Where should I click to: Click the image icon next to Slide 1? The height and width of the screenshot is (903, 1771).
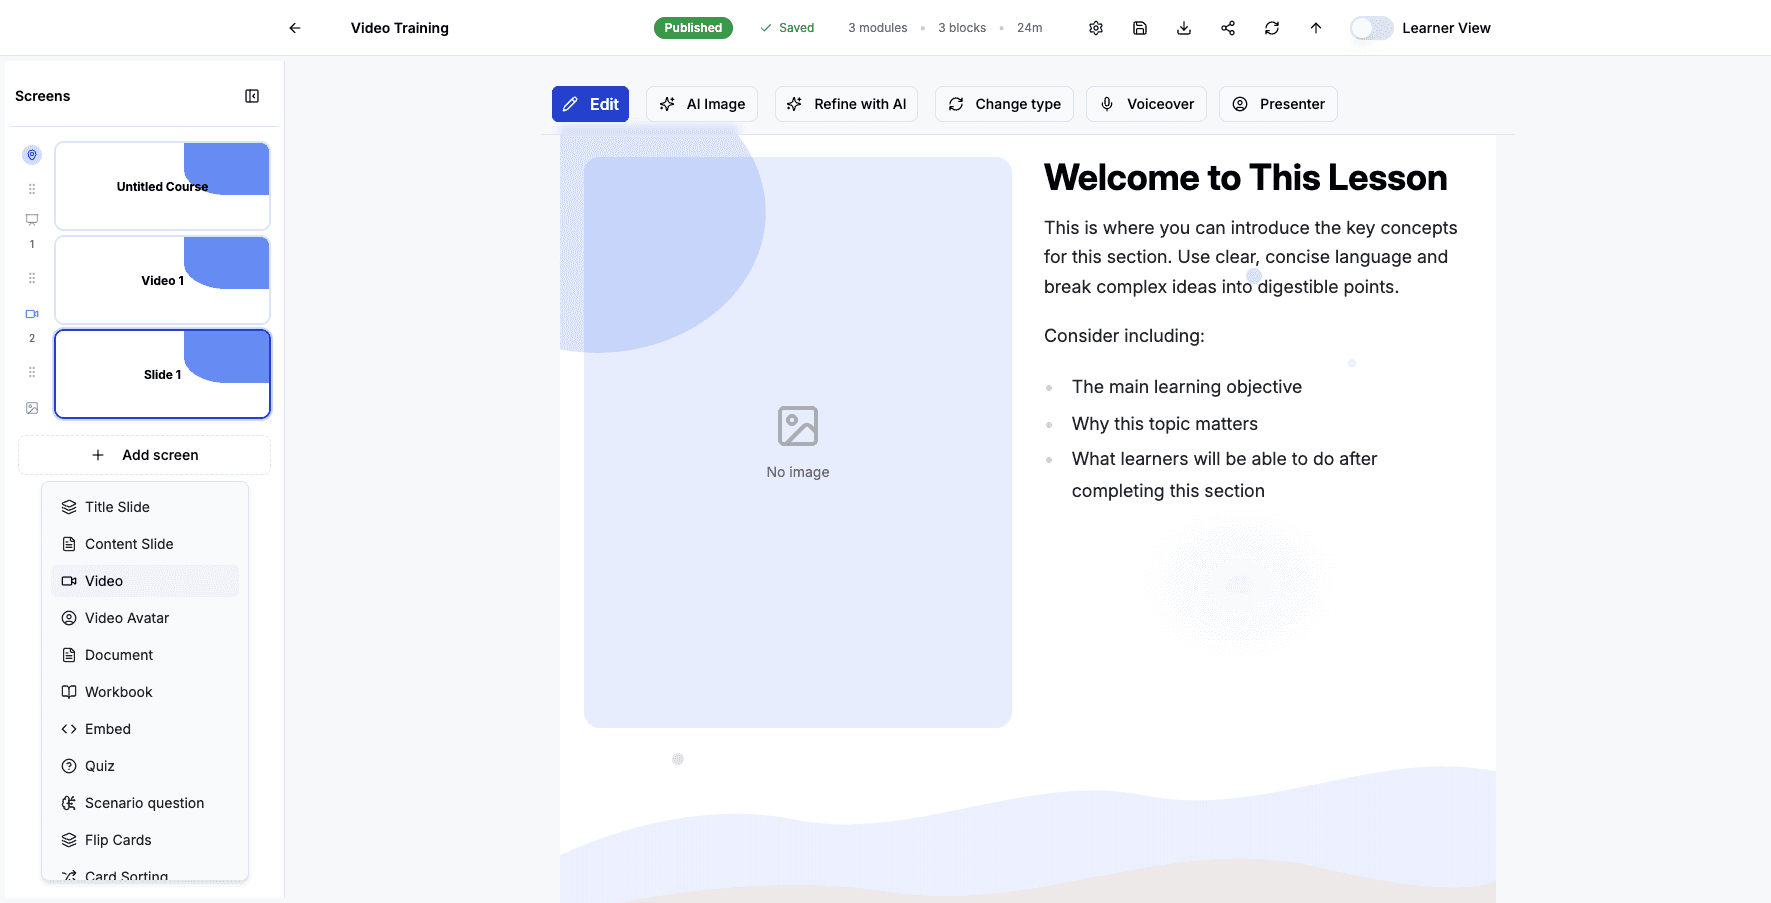click(31, 407)
